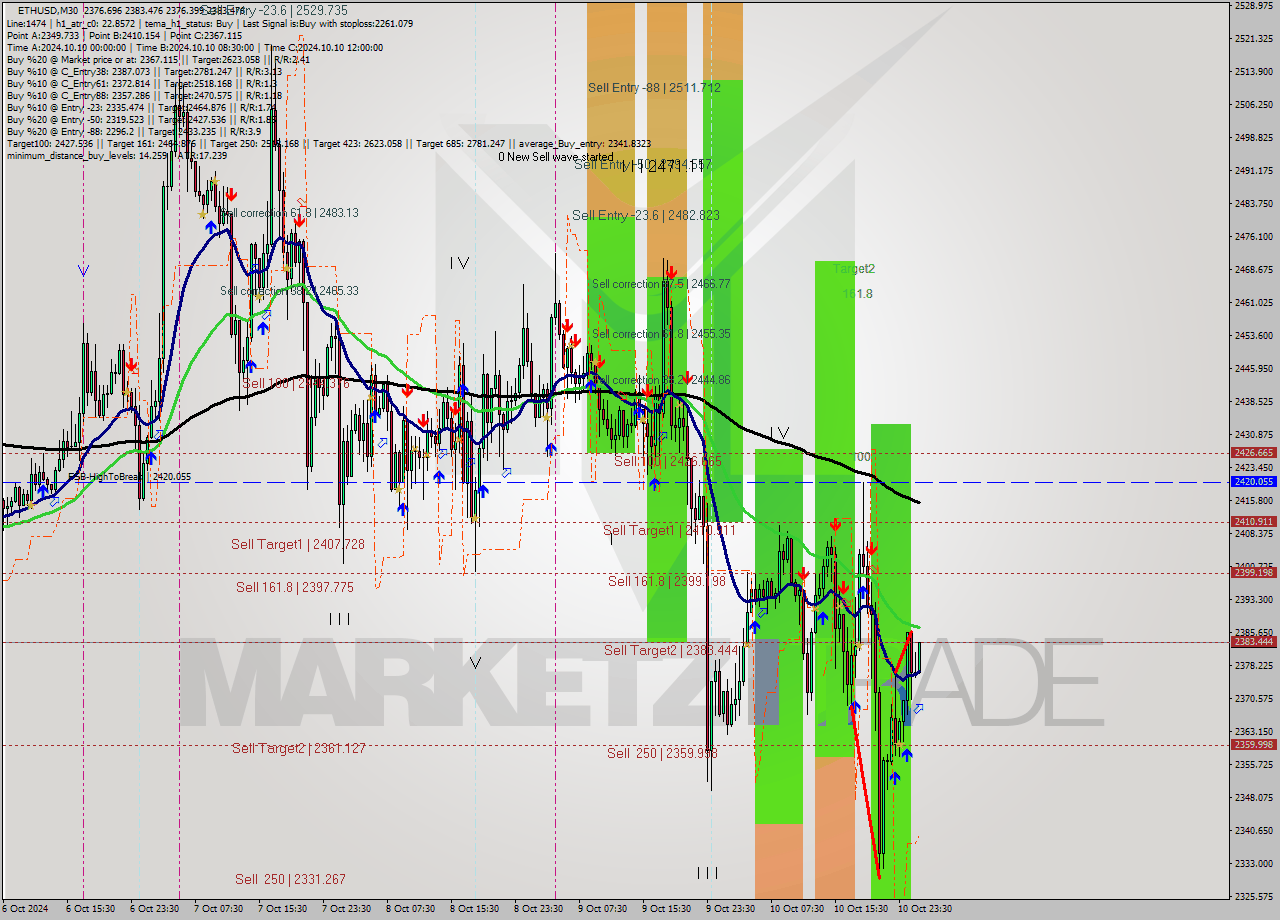Click the '9 Oct 23:30' time axis label
This screenshot has width=1280, height=920.
pos(730,909)
